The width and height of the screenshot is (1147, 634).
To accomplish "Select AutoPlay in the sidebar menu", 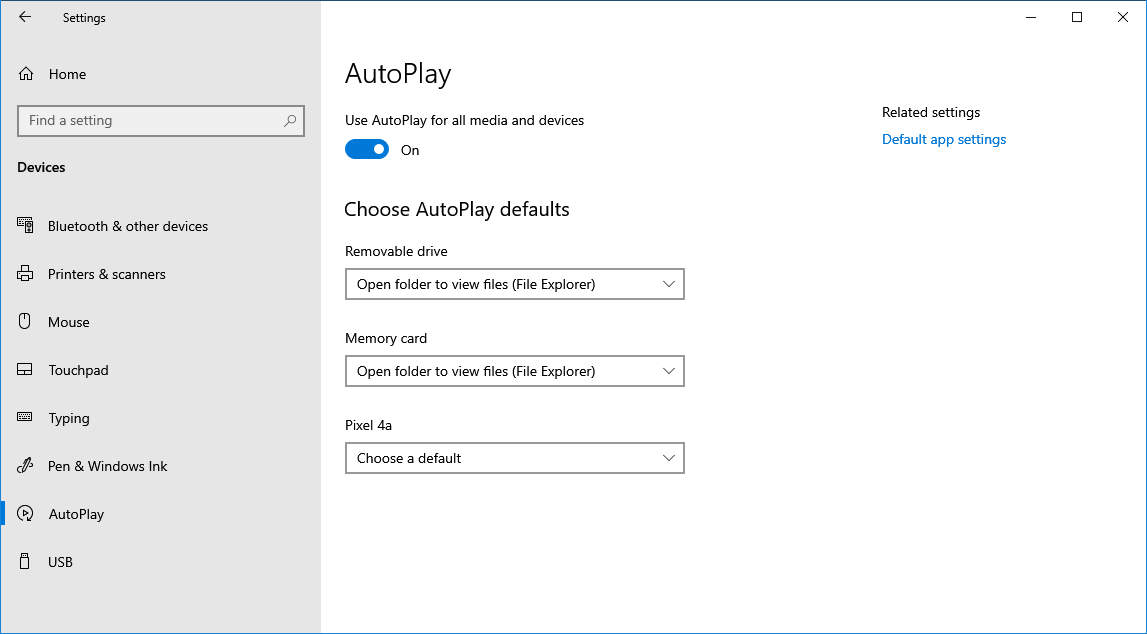I will coord(76,514).
